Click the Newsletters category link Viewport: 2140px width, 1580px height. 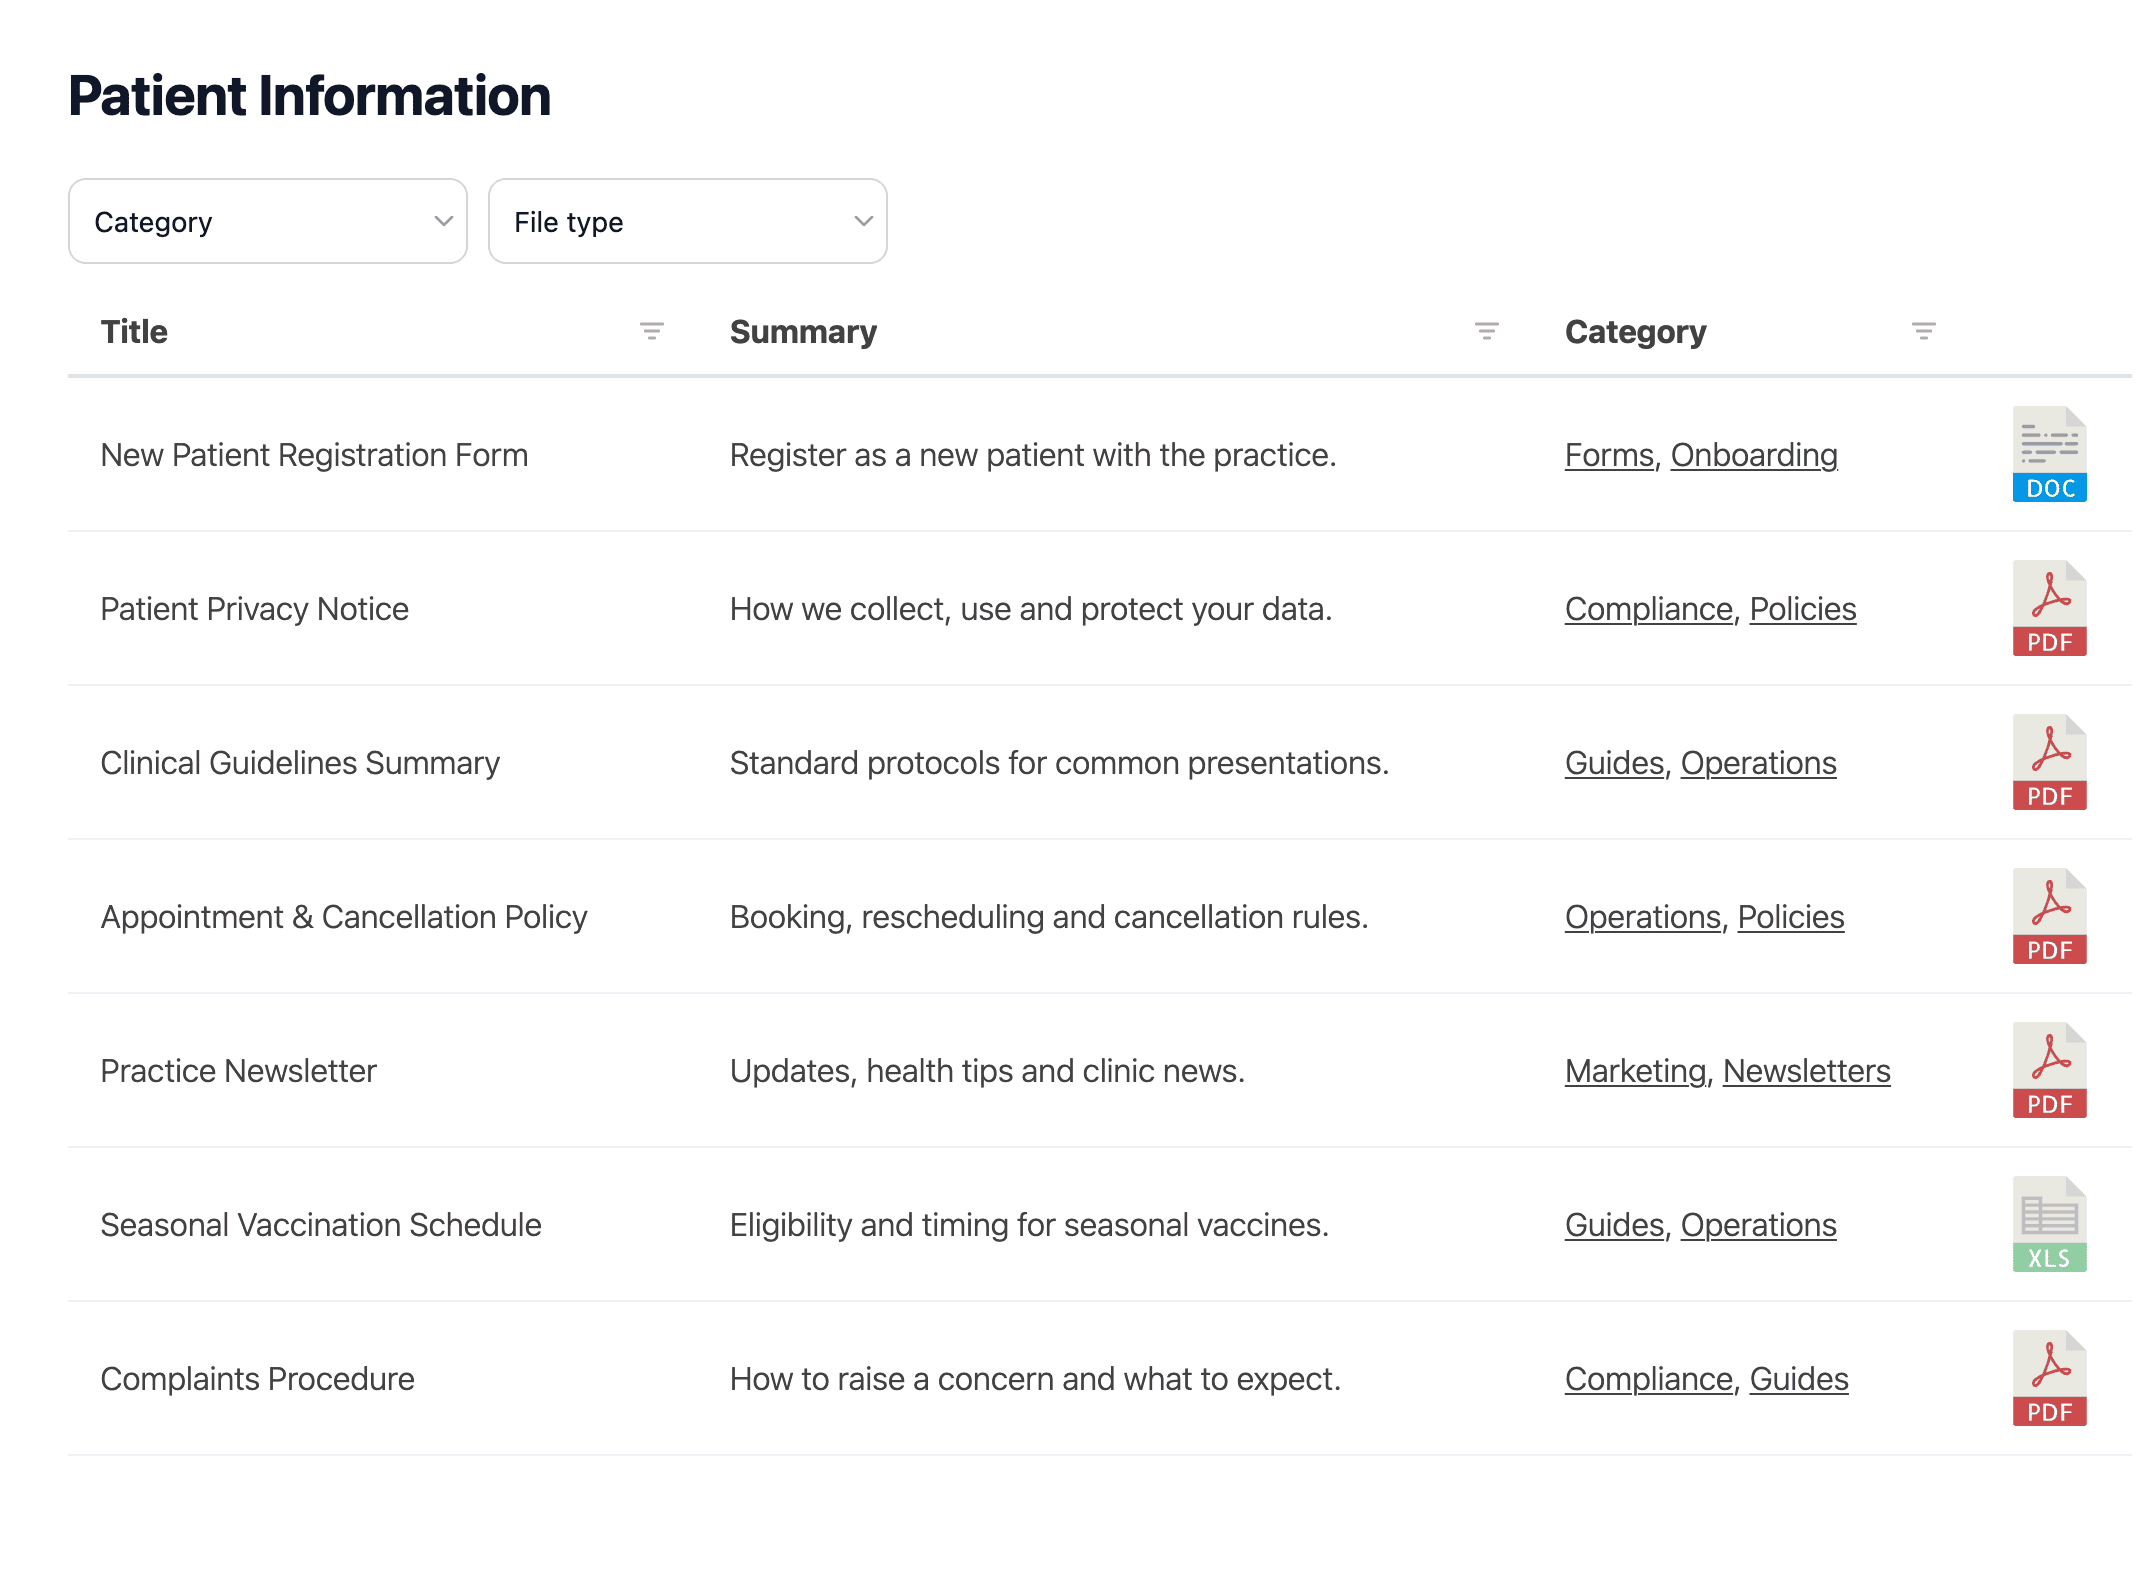1807,1071
